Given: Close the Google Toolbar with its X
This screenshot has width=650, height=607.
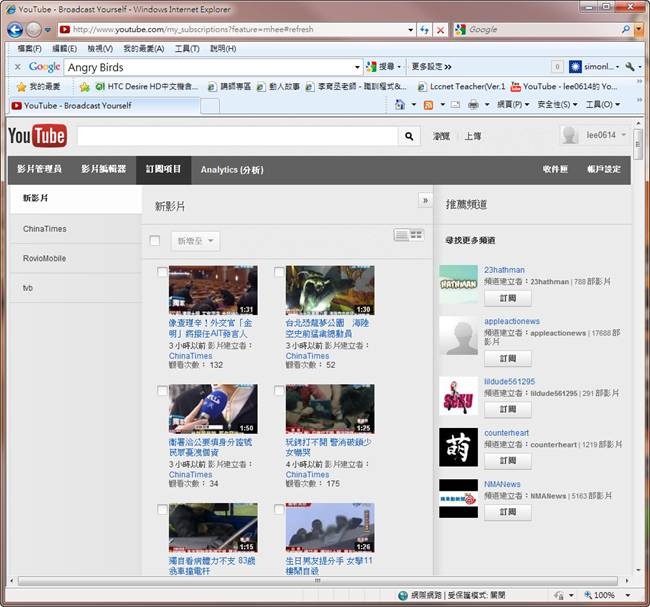Looking at the screenshot, I should pos(17,66).
